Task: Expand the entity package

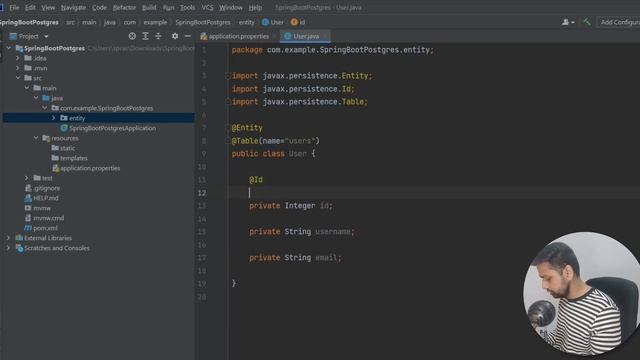Action: (x=53, y=118)
